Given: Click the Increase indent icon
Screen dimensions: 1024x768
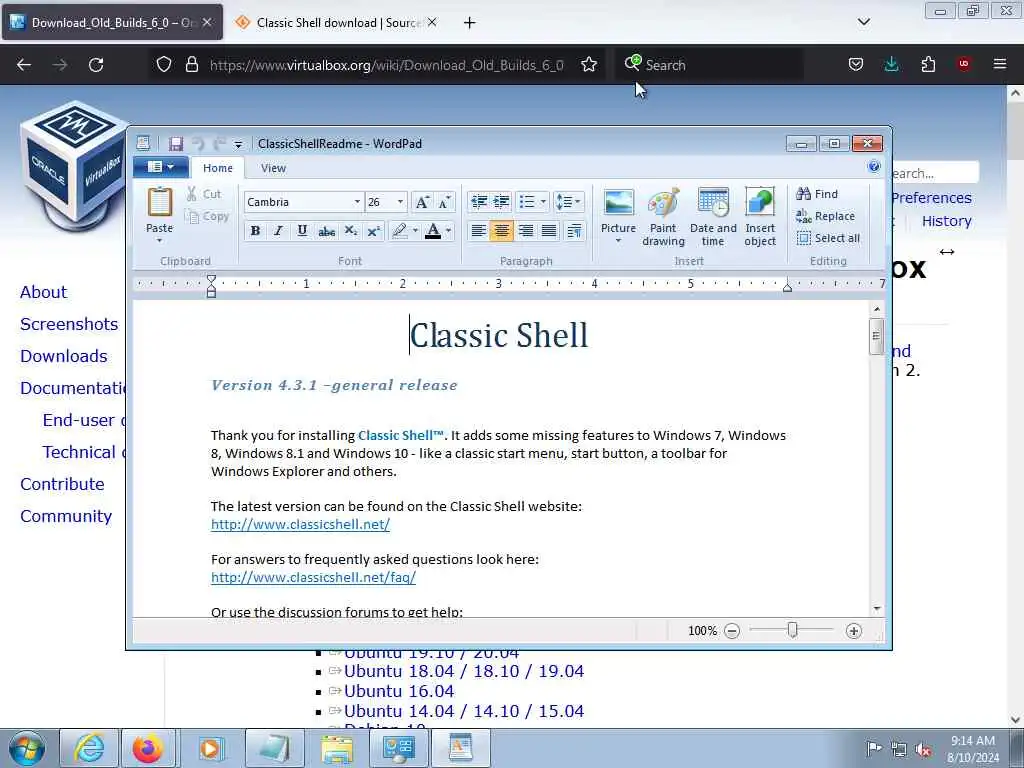Looking at the screenshot, I should (501, 202).
